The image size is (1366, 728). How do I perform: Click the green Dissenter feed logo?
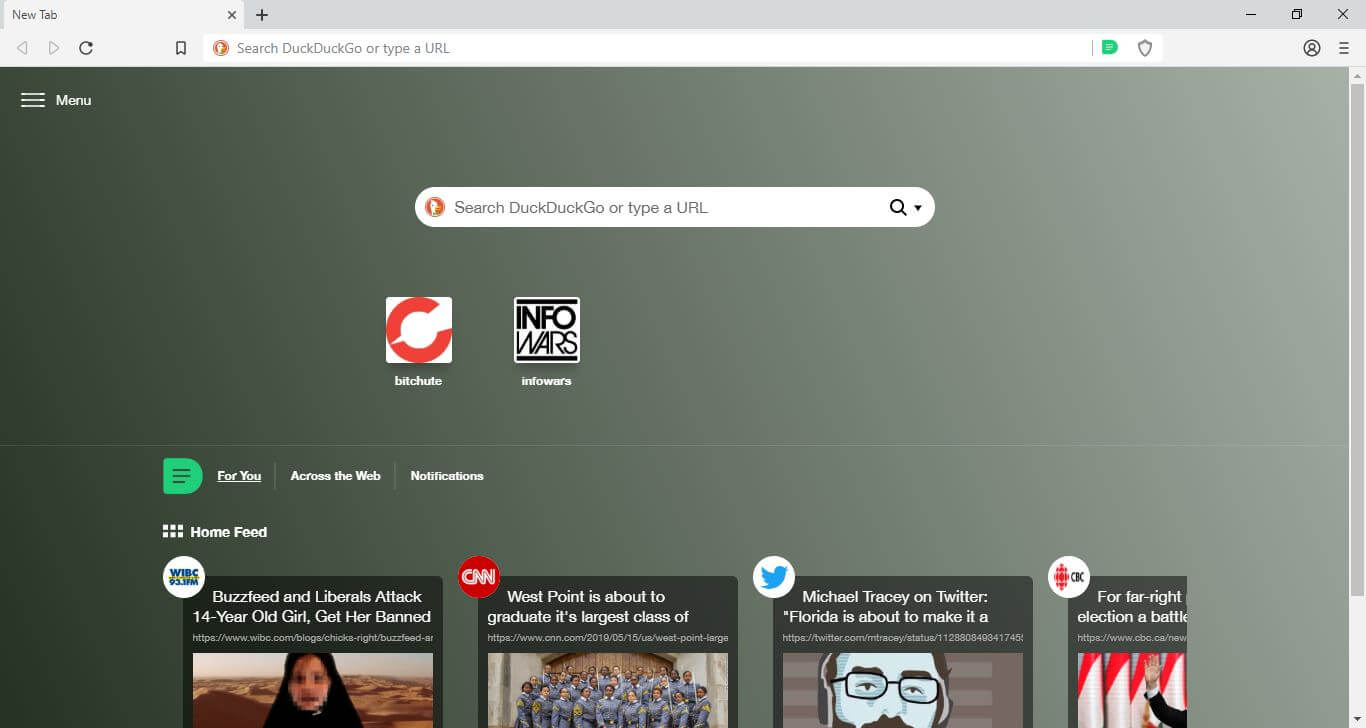182,476
